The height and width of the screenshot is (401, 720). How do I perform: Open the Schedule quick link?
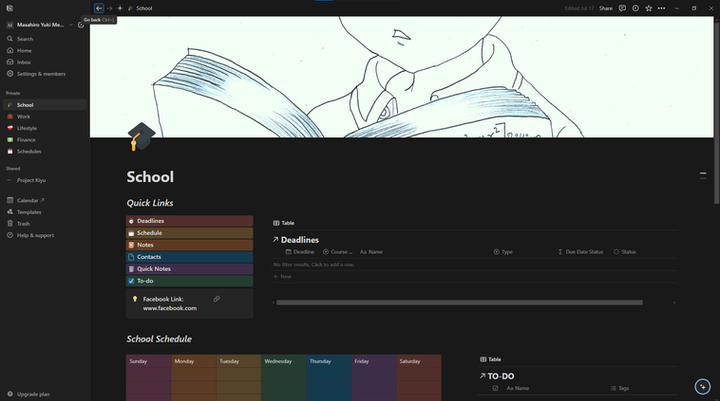(x=189, y=233)
